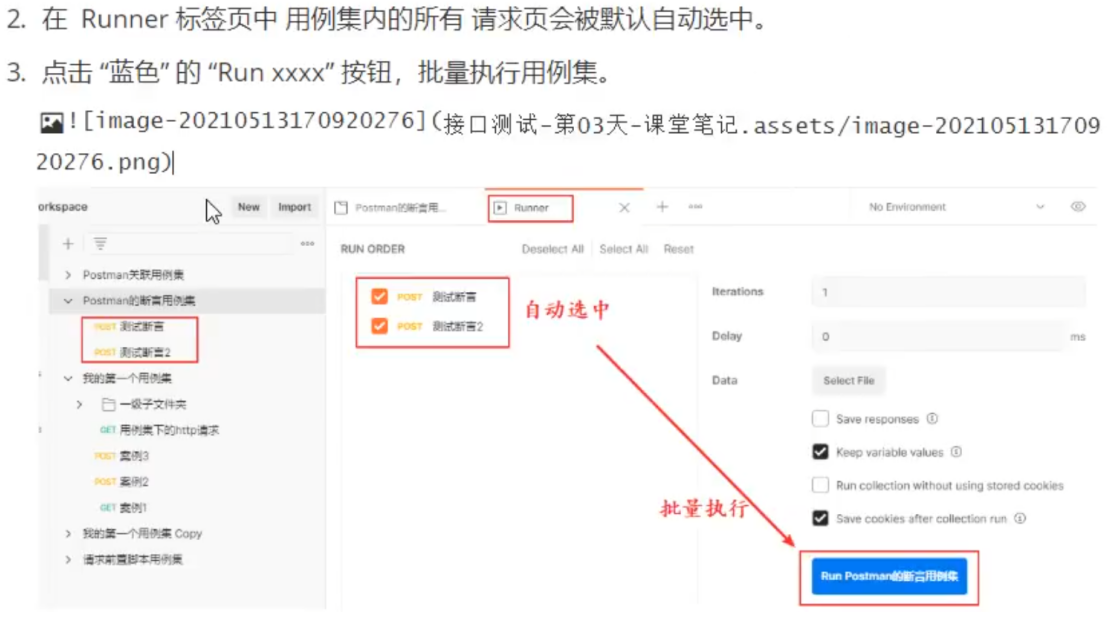This screenshot has height=641, width=1112.
Task: Disable the Keep variable values checkbox
Action: pyautogui.click(x=821, y=452)
